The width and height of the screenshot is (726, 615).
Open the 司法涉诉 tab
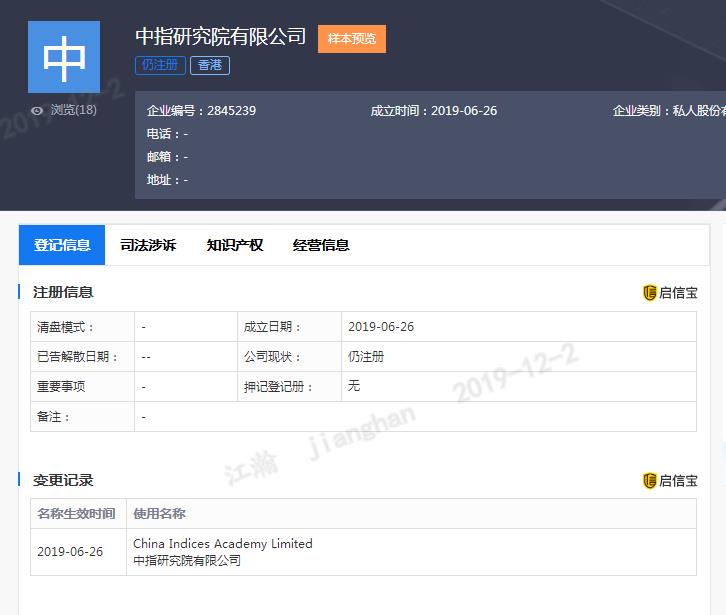point(148,245)
